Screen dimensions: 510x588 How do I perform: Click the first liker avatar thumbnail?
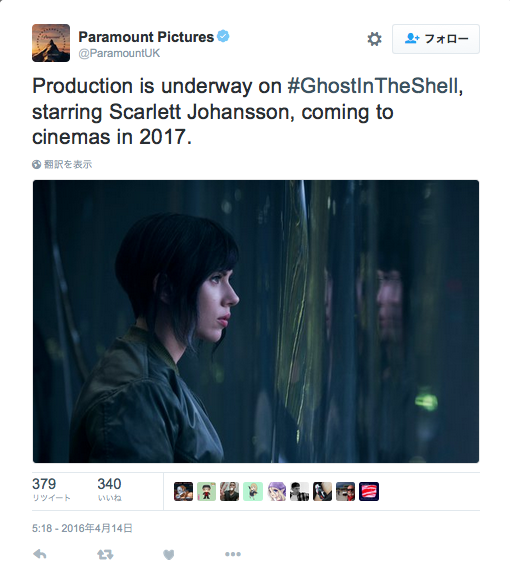coord(183,492)
